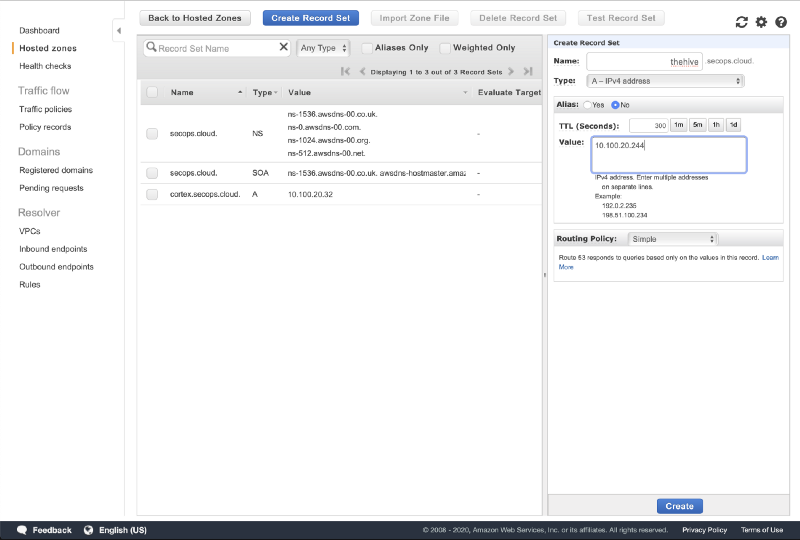Open the Any Type filter dropdown

point(323,48)
